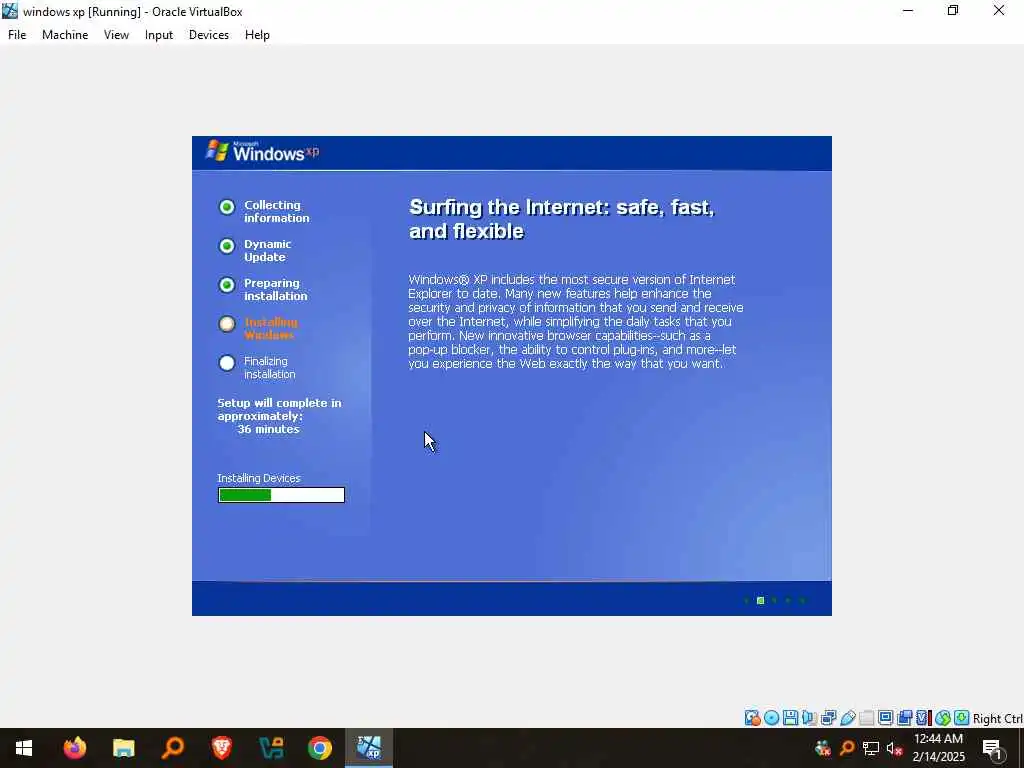Viewport: 1024px width, 768px height.
Task: Launch Firefox from the taskbar
Action: pos(74,748)
